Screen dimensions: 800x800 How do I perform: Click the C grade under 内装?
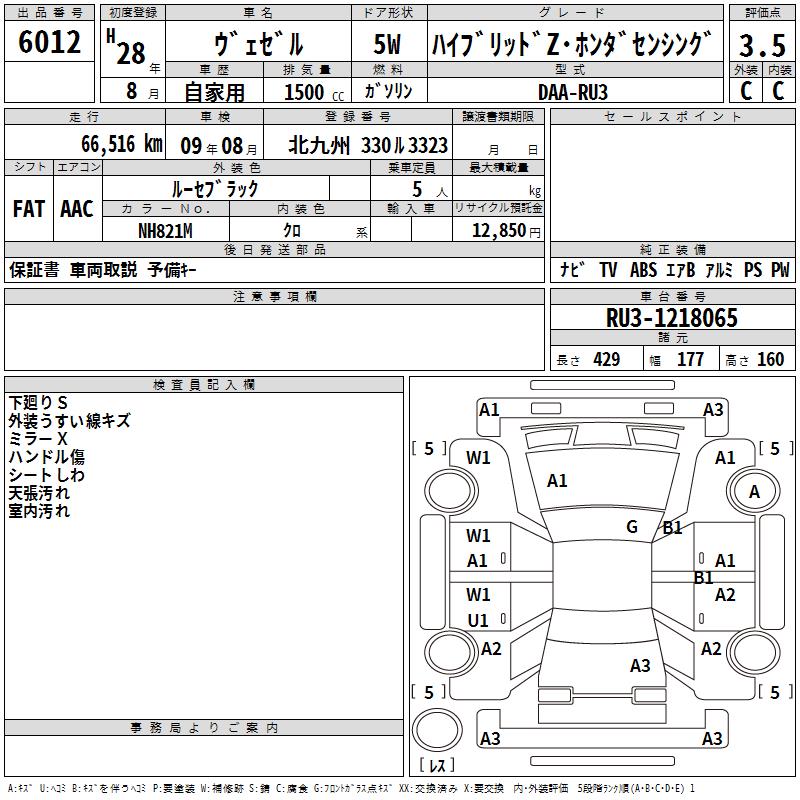point(778,91)
